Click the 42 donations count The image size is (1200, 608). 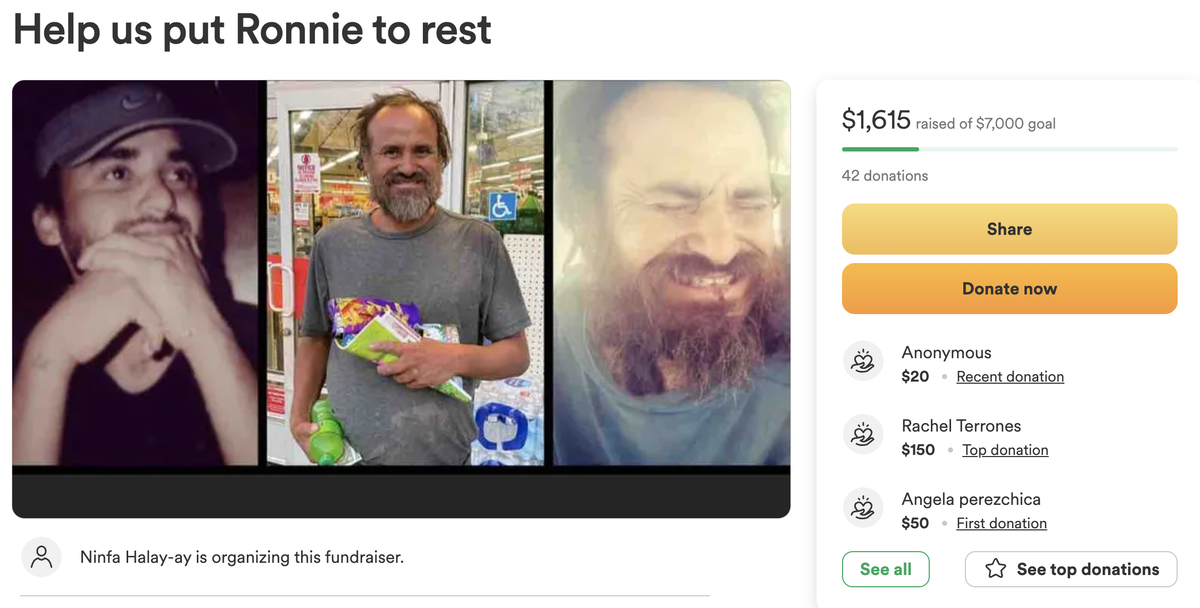click(885, 176)
